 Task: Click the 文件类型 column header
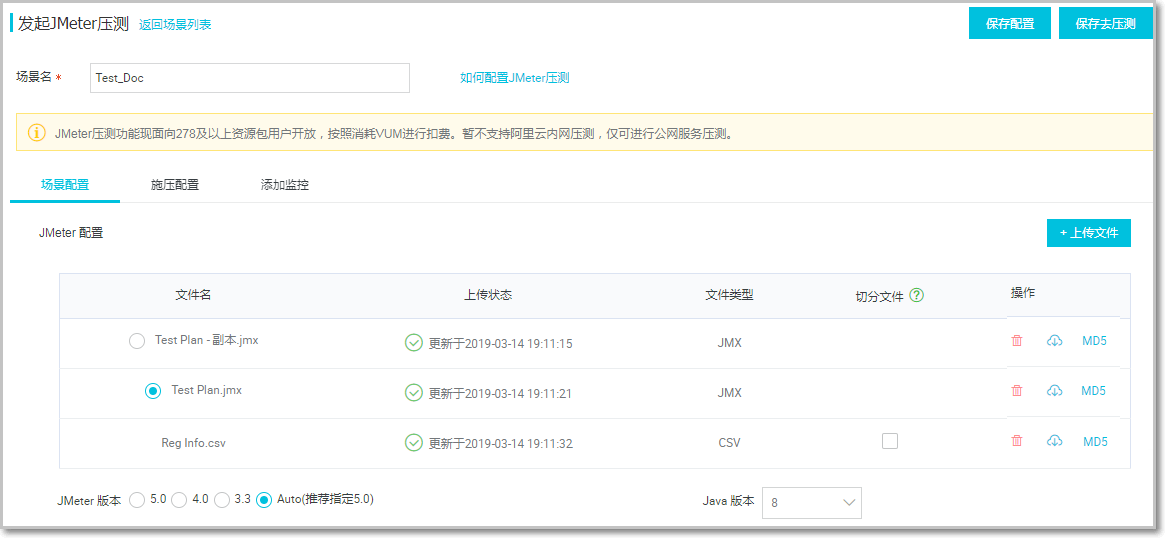730,295
